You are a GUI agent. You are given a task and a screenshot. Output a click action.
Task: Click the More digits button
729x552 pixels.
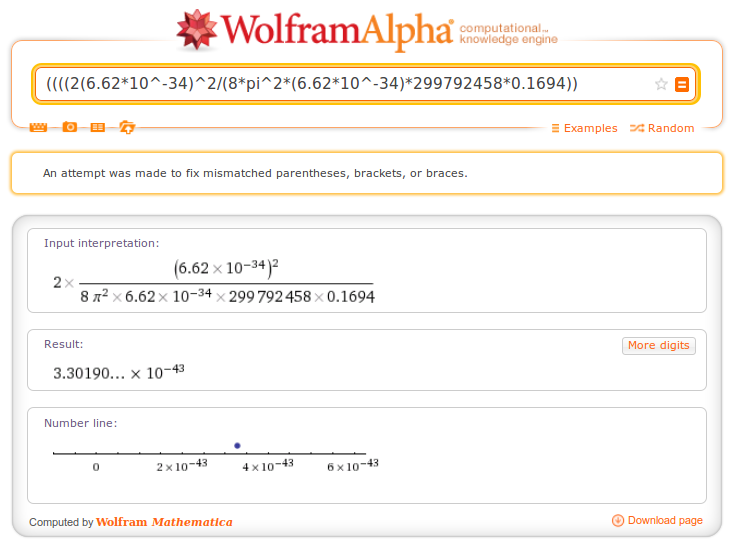click(659, 346)
